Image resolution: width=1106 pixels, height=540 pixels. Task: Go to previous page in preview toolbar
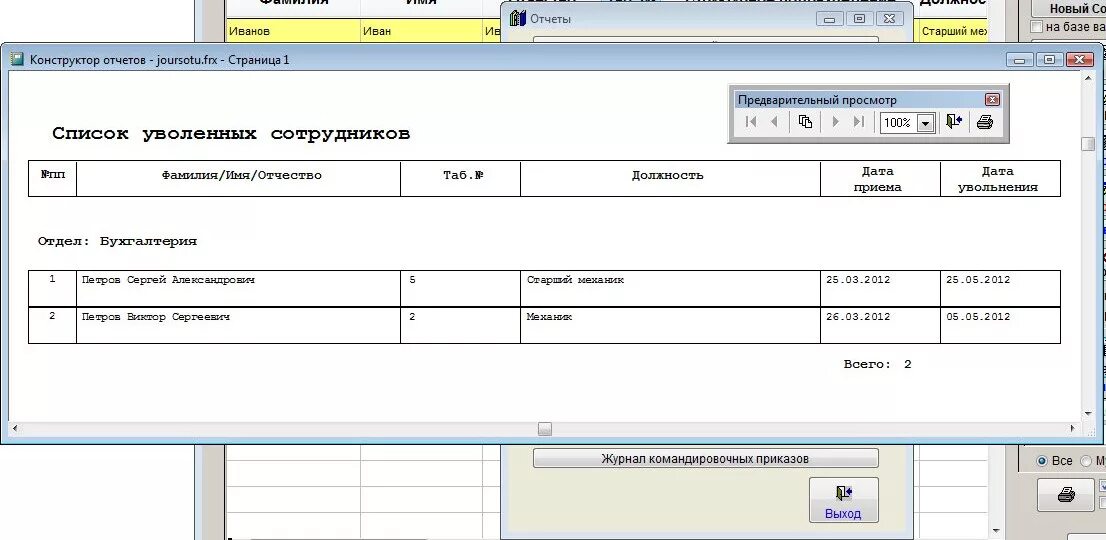tap(774, 122)
